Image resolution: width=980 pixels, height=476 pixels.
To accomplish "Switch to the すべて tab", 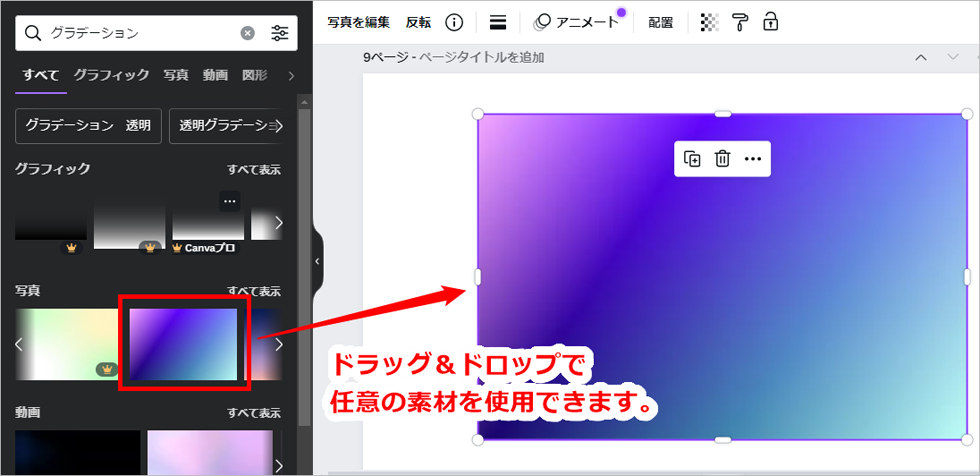I will 41,76.
